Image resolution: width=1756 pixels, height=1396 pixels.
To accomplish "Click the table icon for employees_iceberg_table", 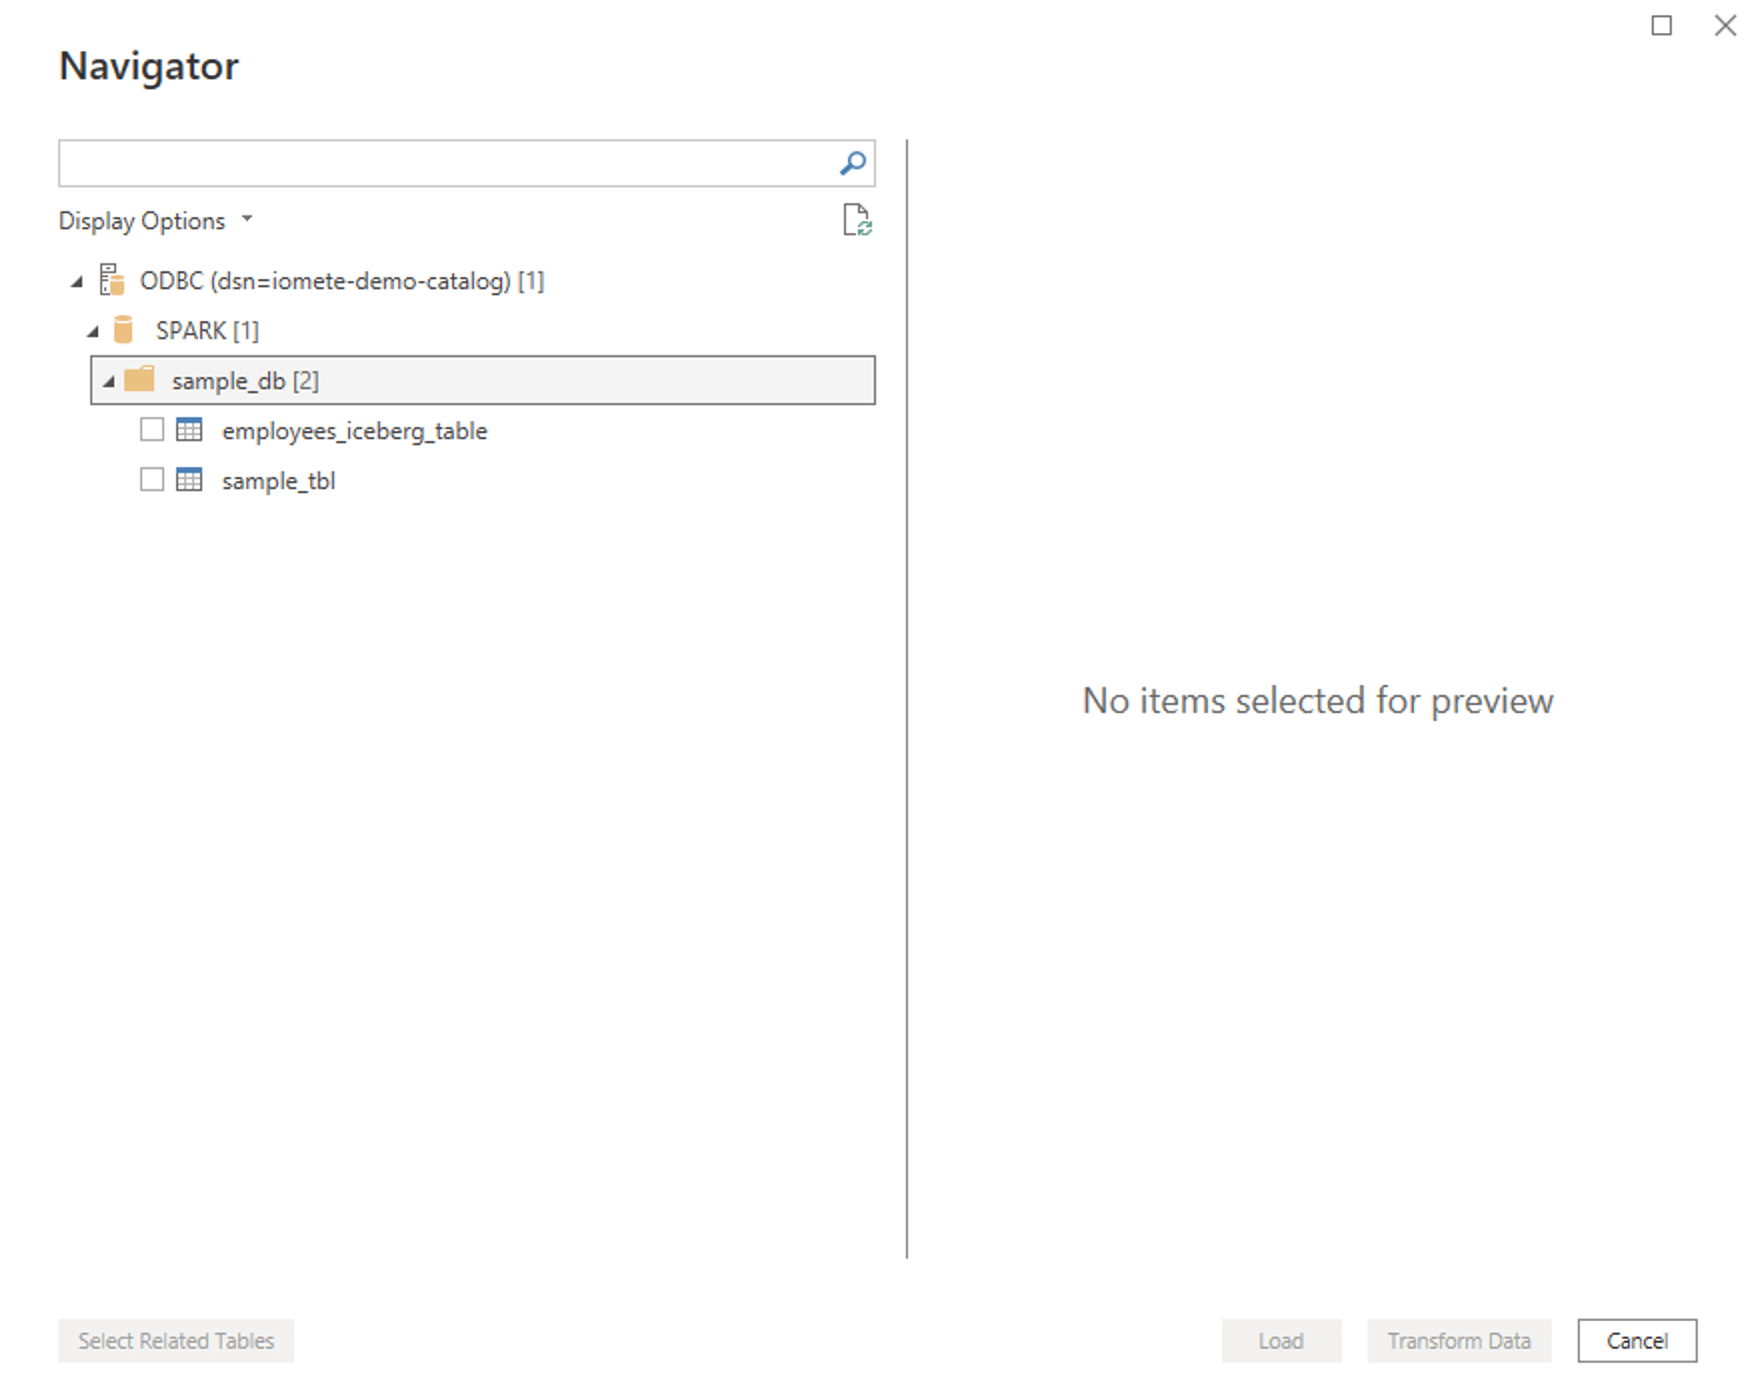I will tap(189, 430).
